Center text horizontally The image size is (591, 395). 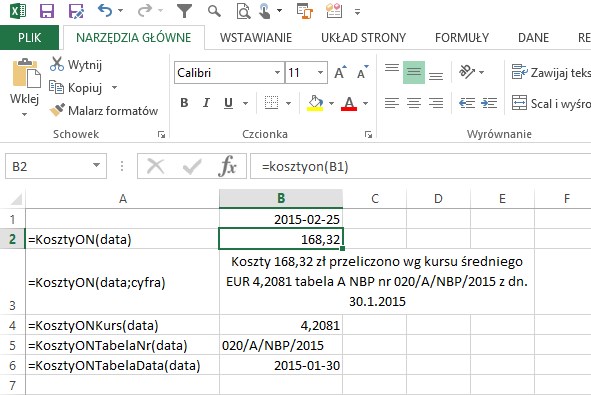(x=414, y=103)
